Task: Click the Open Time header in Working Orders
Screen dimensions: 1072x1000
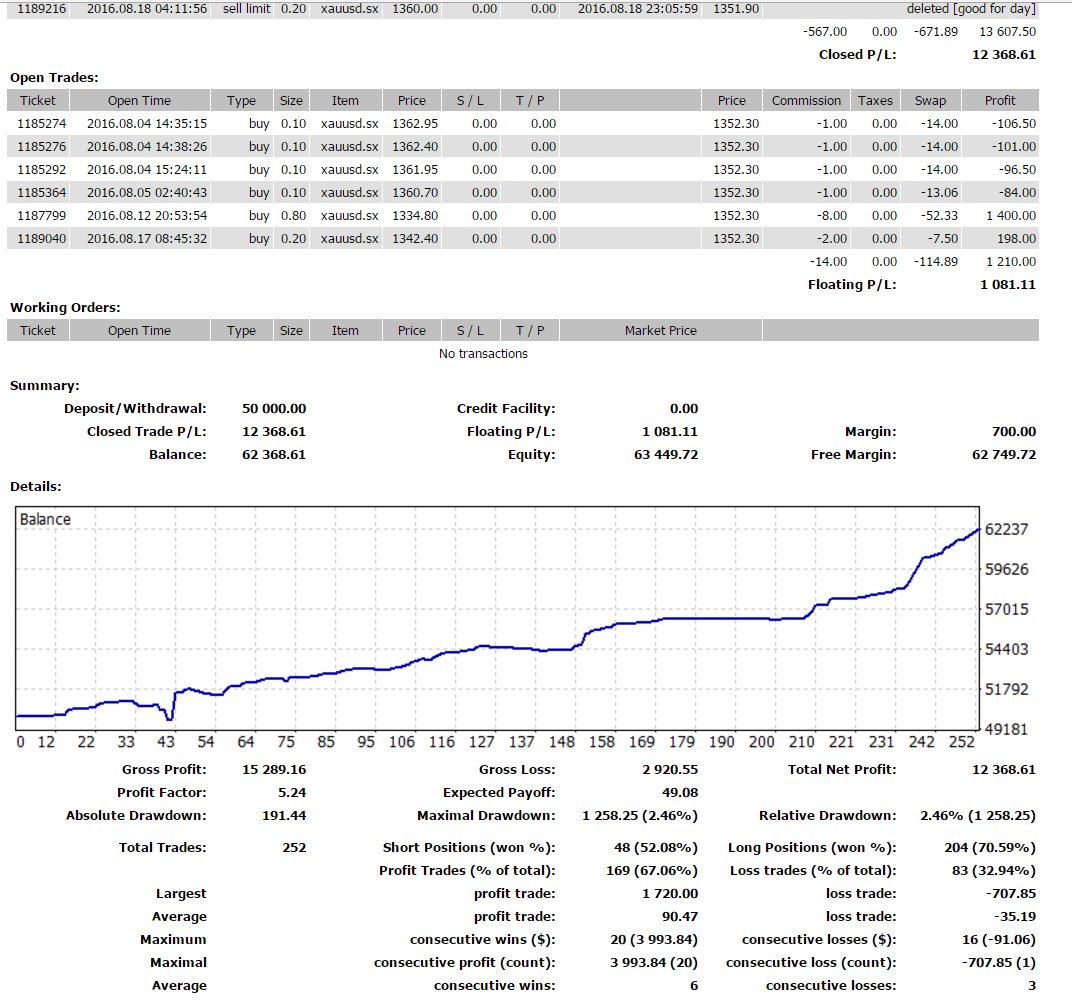Action: (139, 331)
